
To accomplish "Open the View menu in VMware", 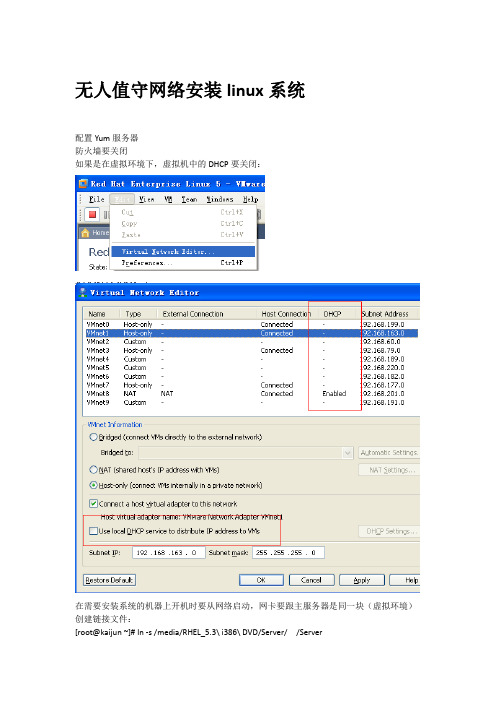I will (x=146, y=199).
